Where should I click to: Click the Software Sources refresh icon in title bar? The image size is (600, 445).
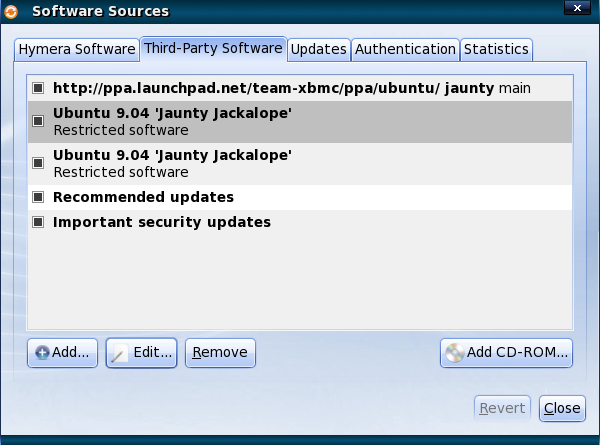click(11, 12)
